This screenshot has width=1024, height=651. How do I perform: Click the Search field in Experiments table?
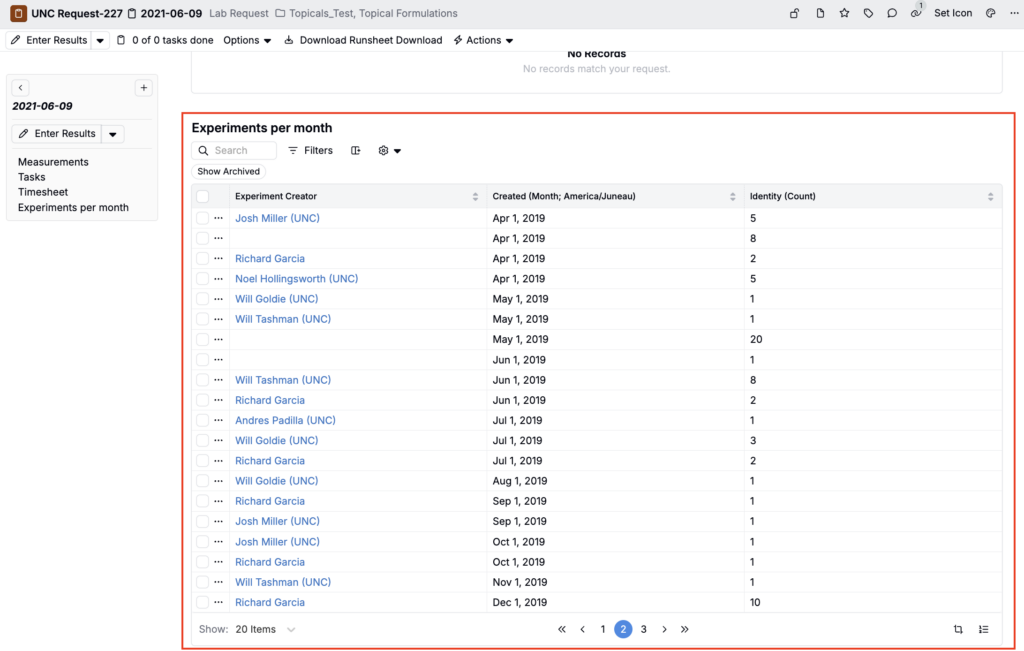tap(234, 150)
